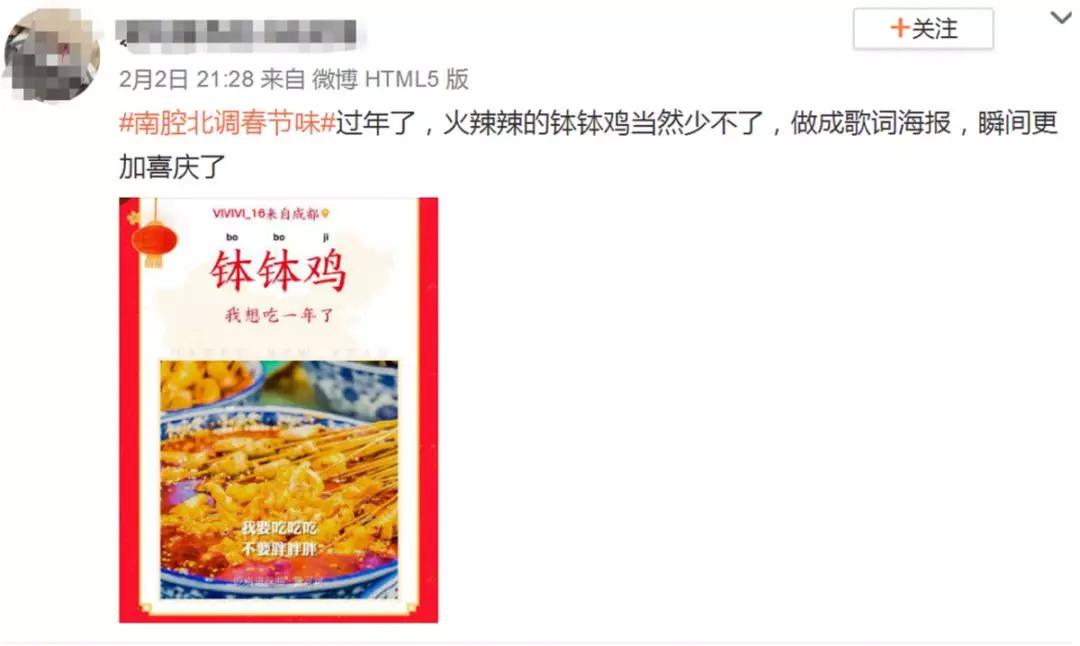The image size is (1080, 646).
Task: Follow this user via the 关注 button
Action: [x=923, y=28]
